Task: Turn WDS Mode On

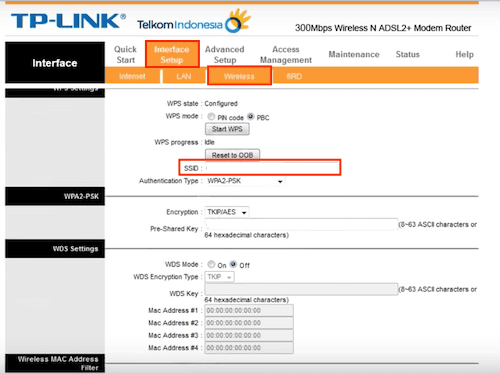Action: click(x=211, y=264)
